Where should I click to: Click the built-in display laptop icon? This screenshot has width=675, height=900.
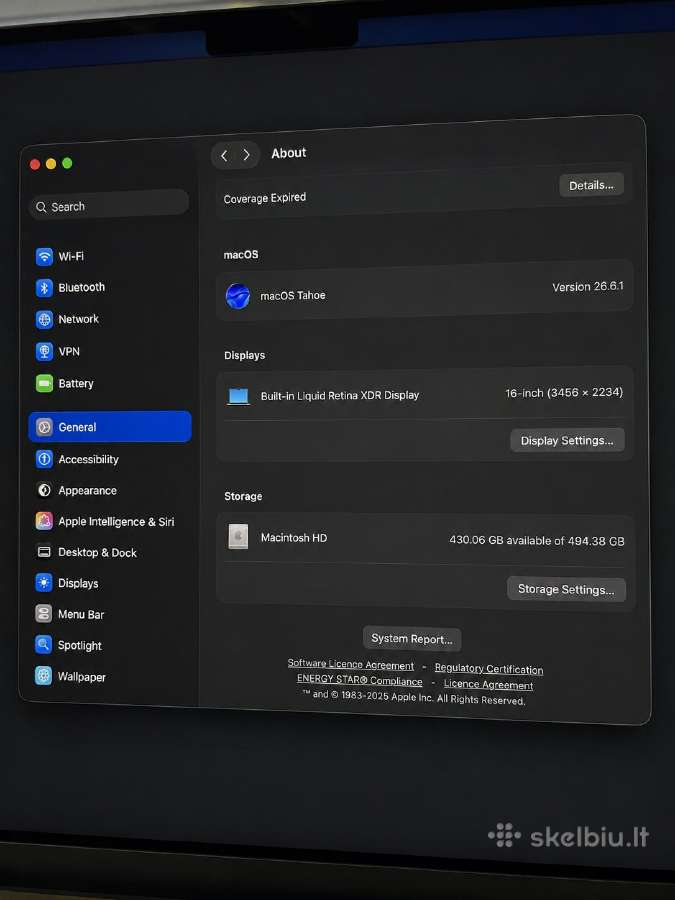point(238,397)
